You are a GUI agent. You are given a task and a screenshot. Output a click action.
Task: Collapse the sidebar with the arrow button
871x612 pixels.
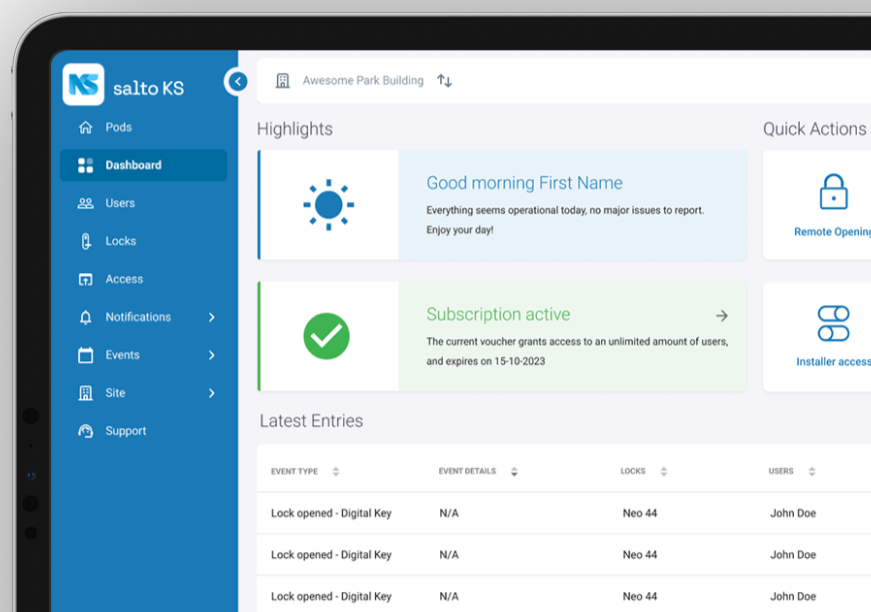coord(237,82)
